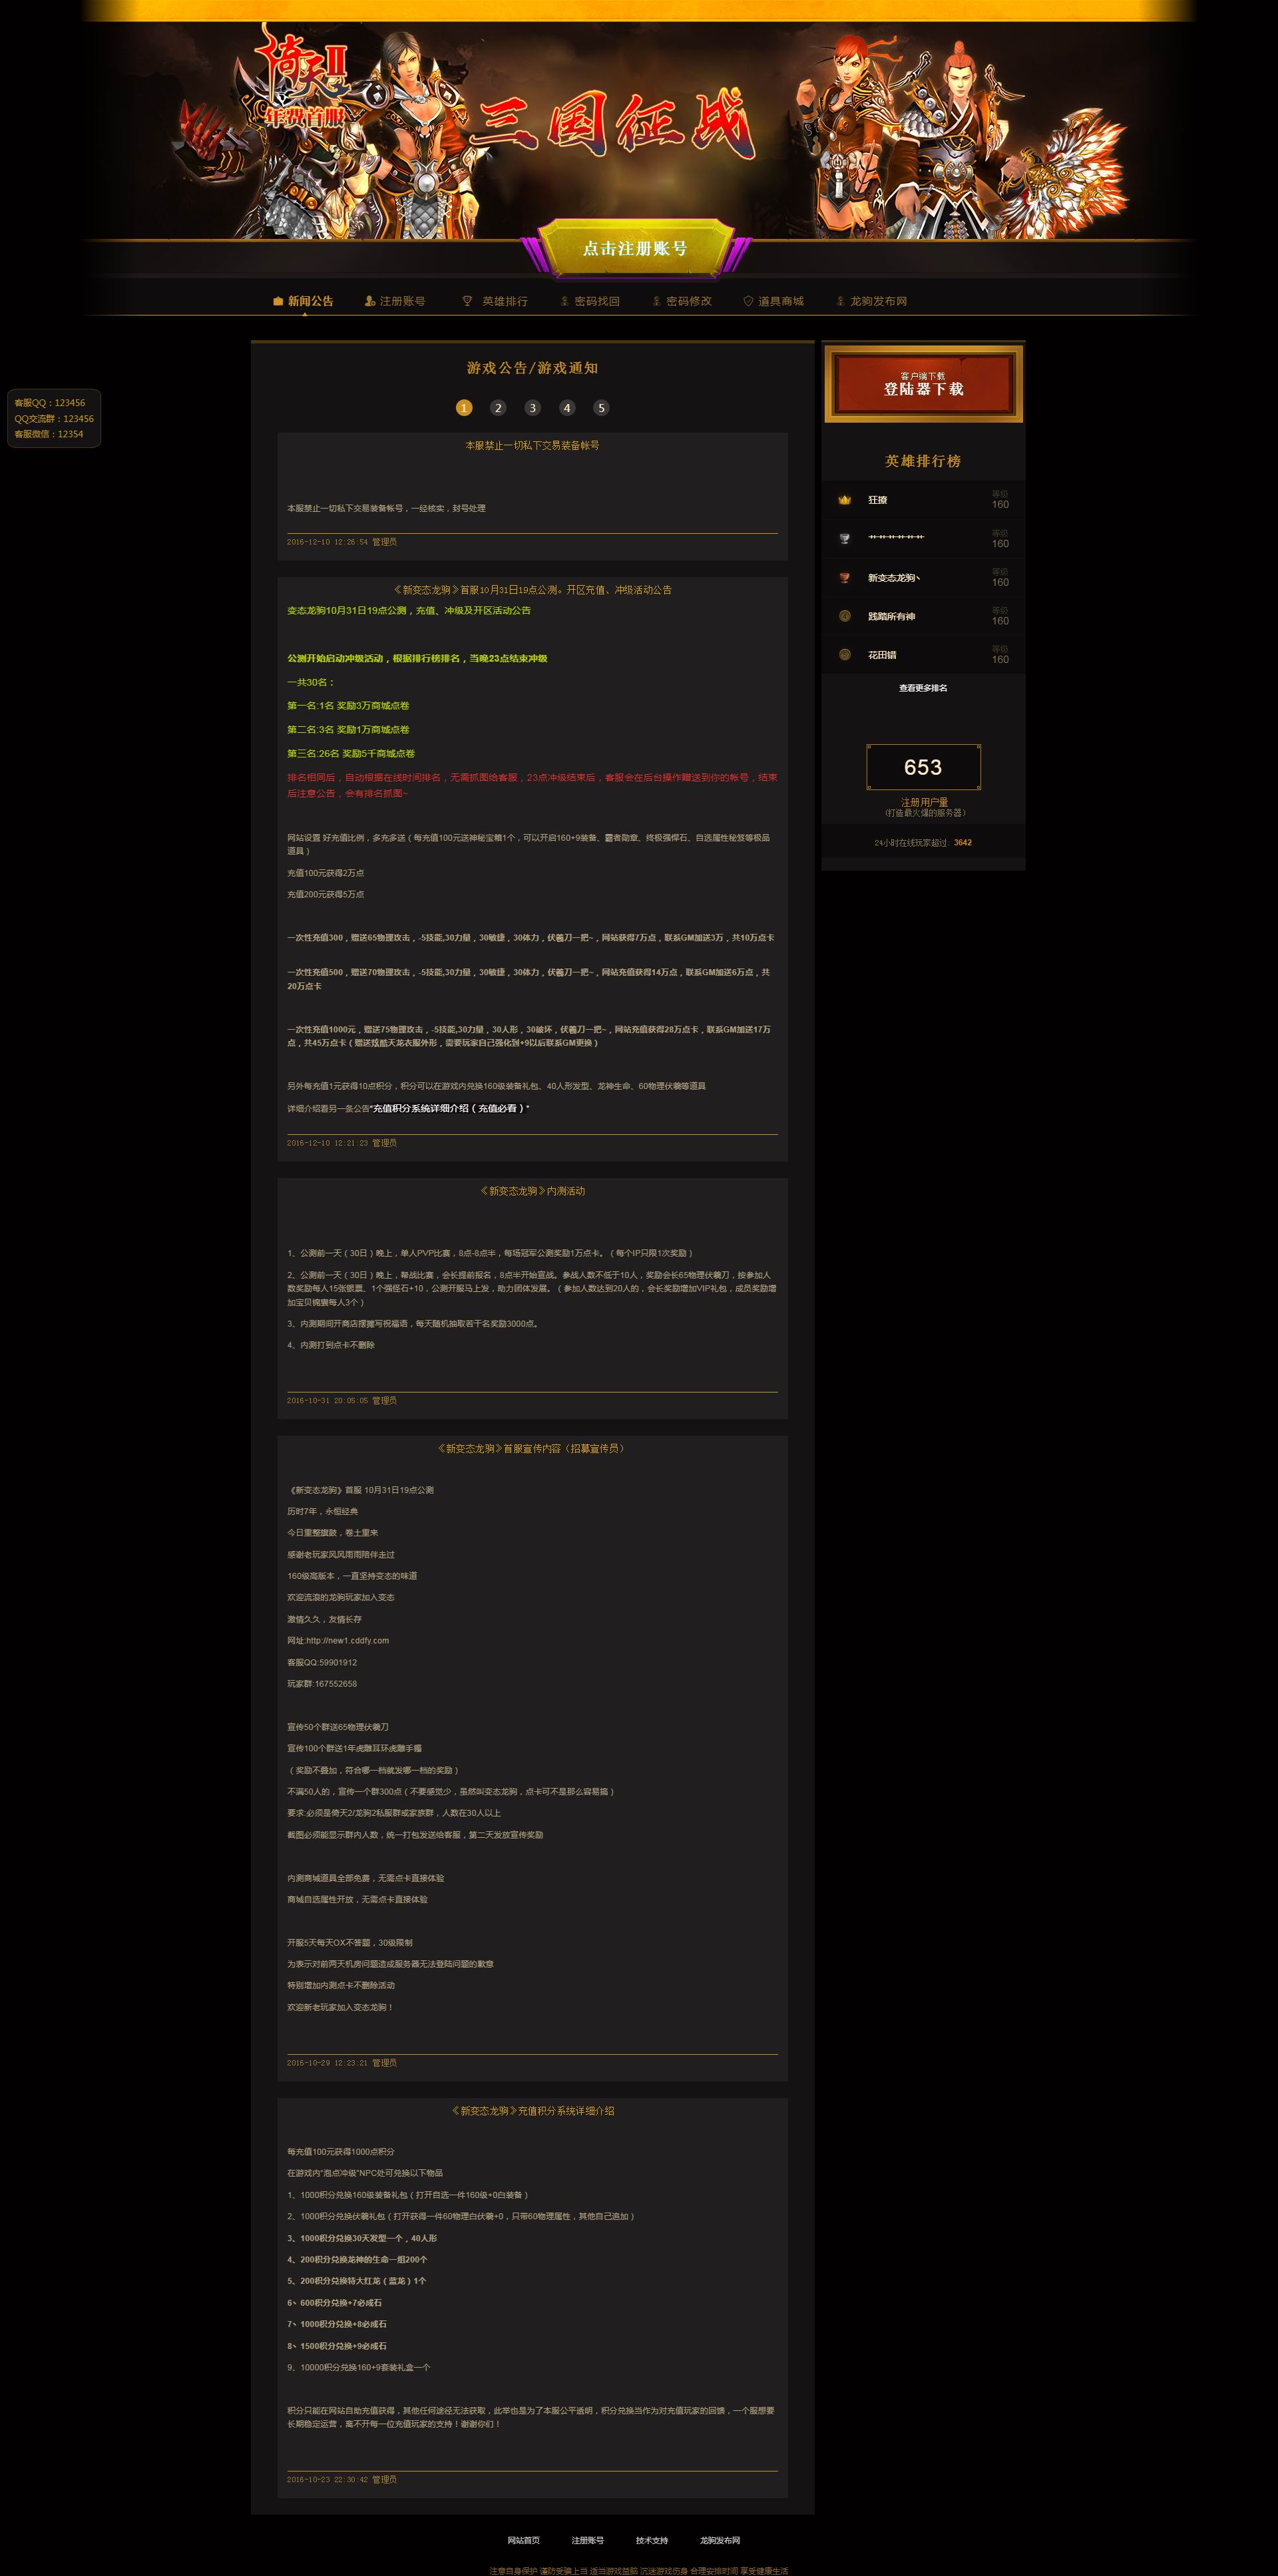Screen dimensions: 1278x2576
Task: Click timestamp 2016-12-10 12:26:54
Action: click(327, 542)
